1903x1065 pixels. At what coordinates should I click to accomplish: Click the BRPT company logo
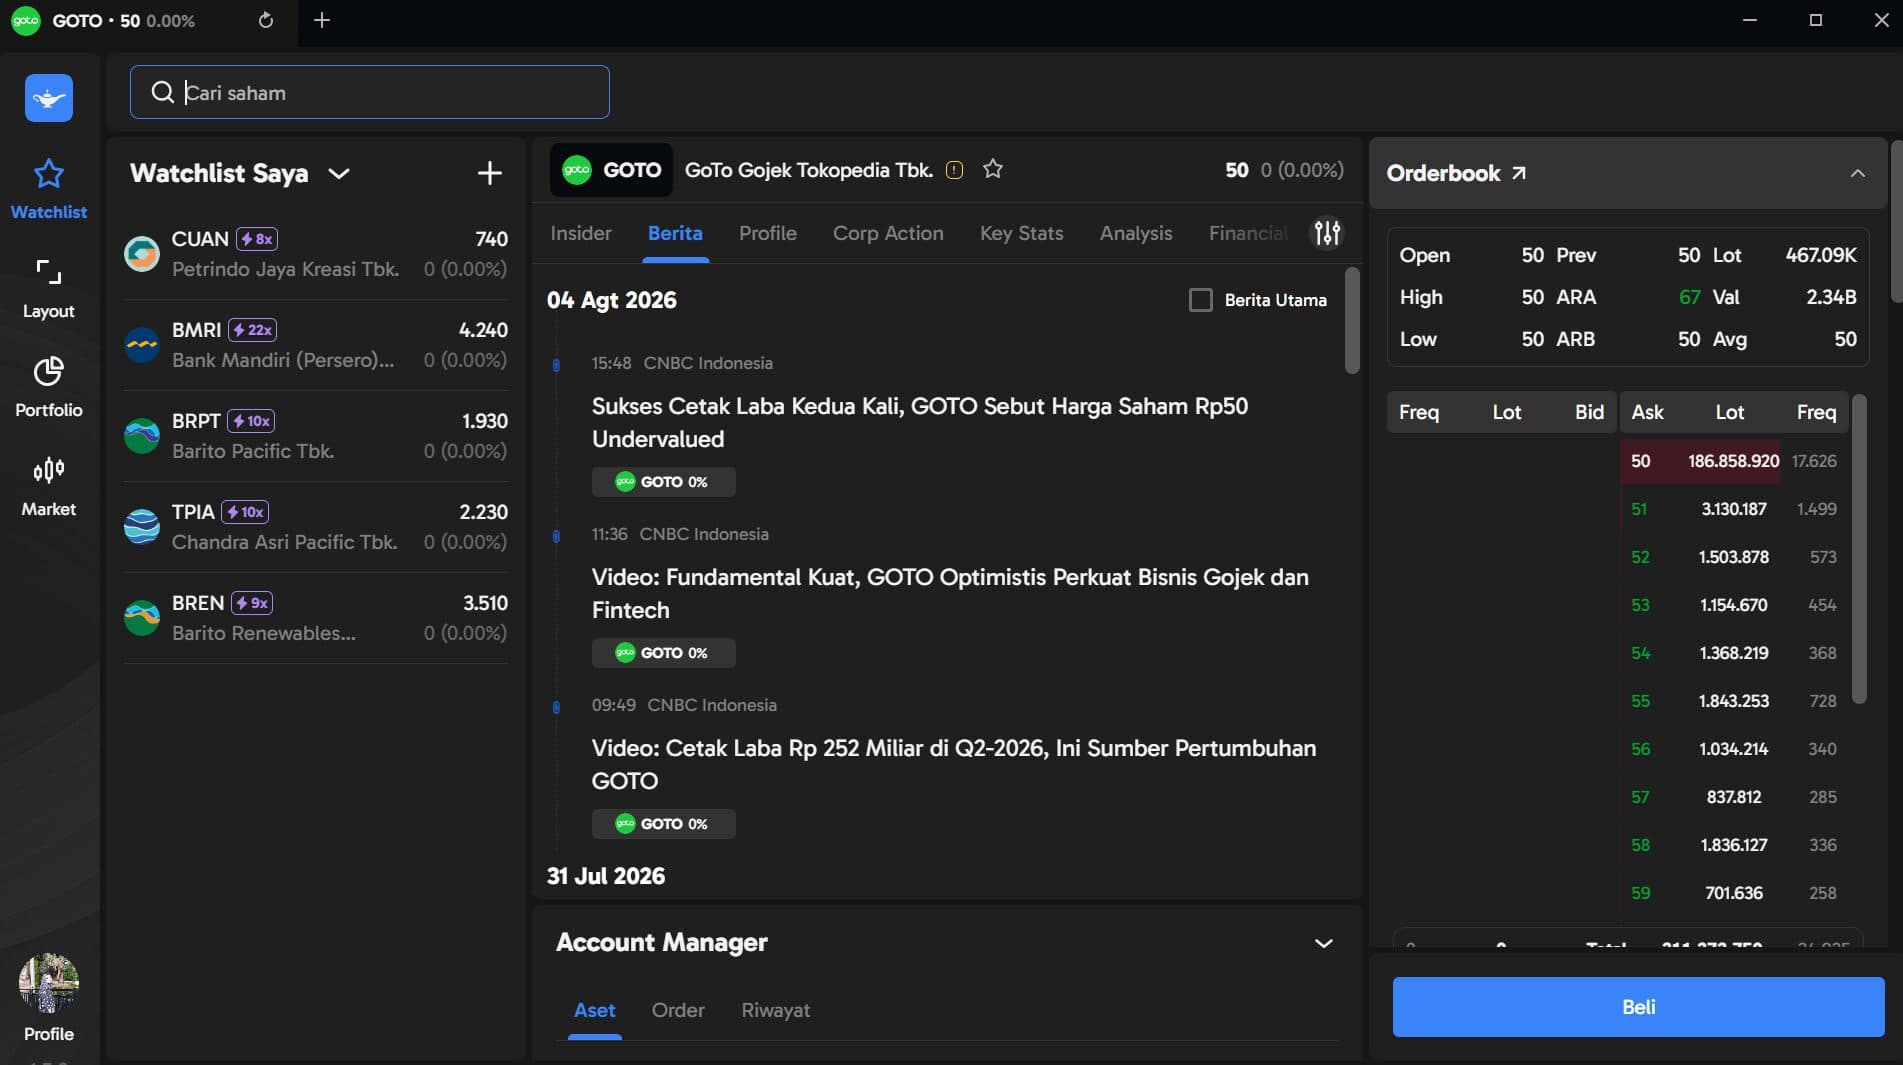tap(142, 436)
